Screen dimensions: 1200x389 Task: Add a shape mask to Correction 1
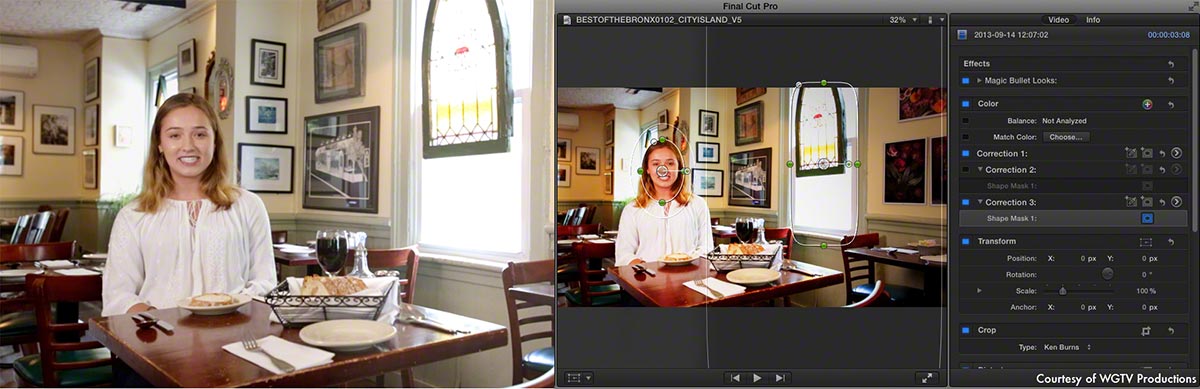pyautogui.click(x=1148, y=153)
